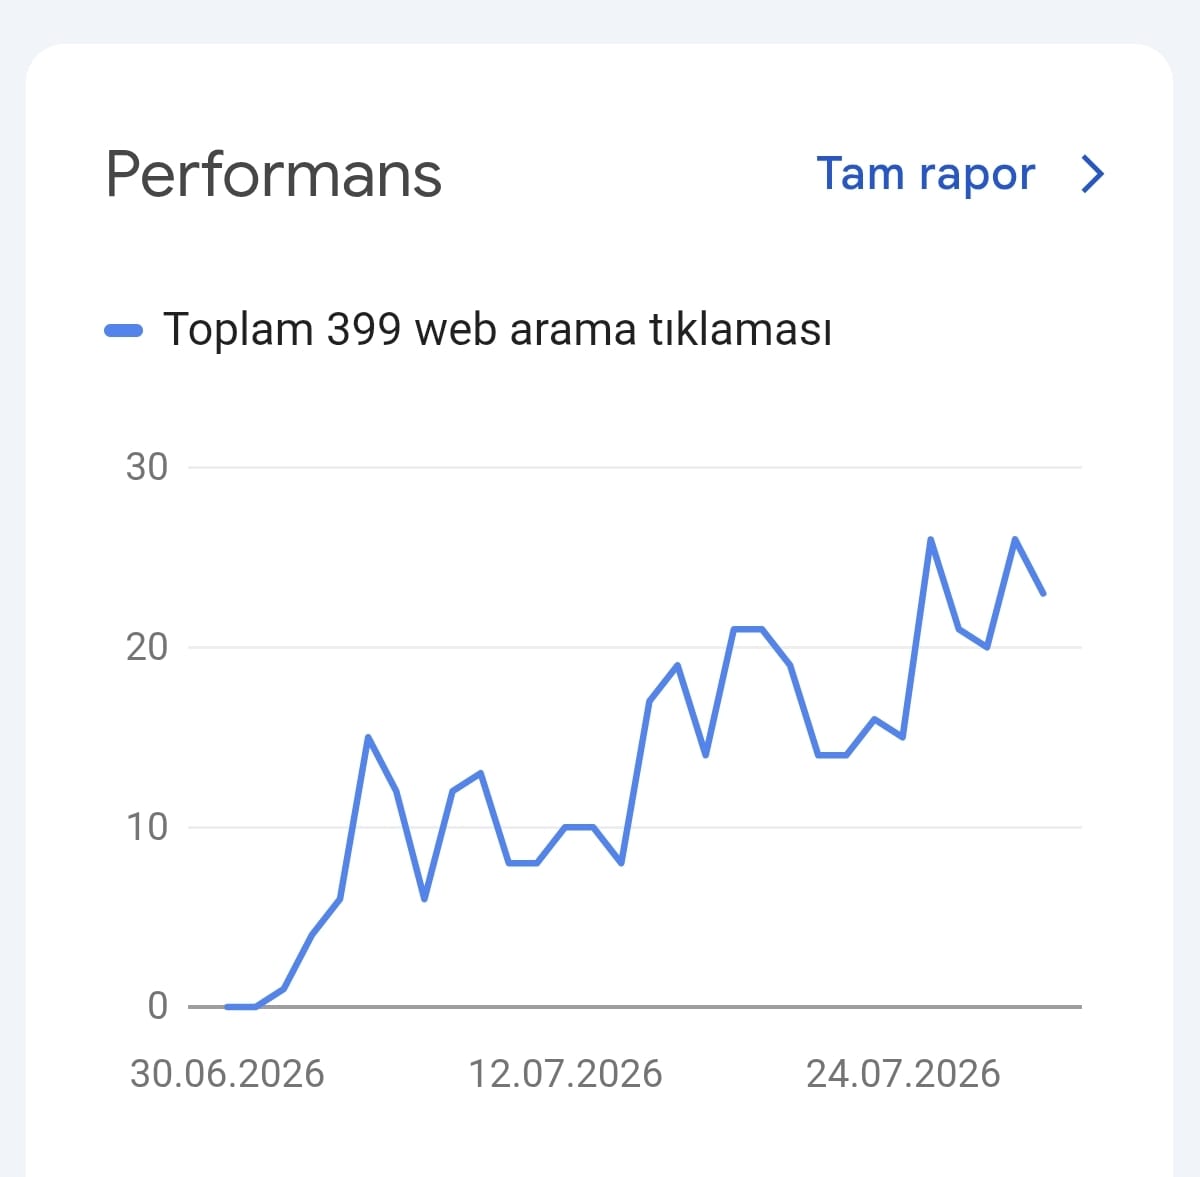Click the peak at 19 clicks mid-chart
1200x1177 pixels.
point(678,665)
